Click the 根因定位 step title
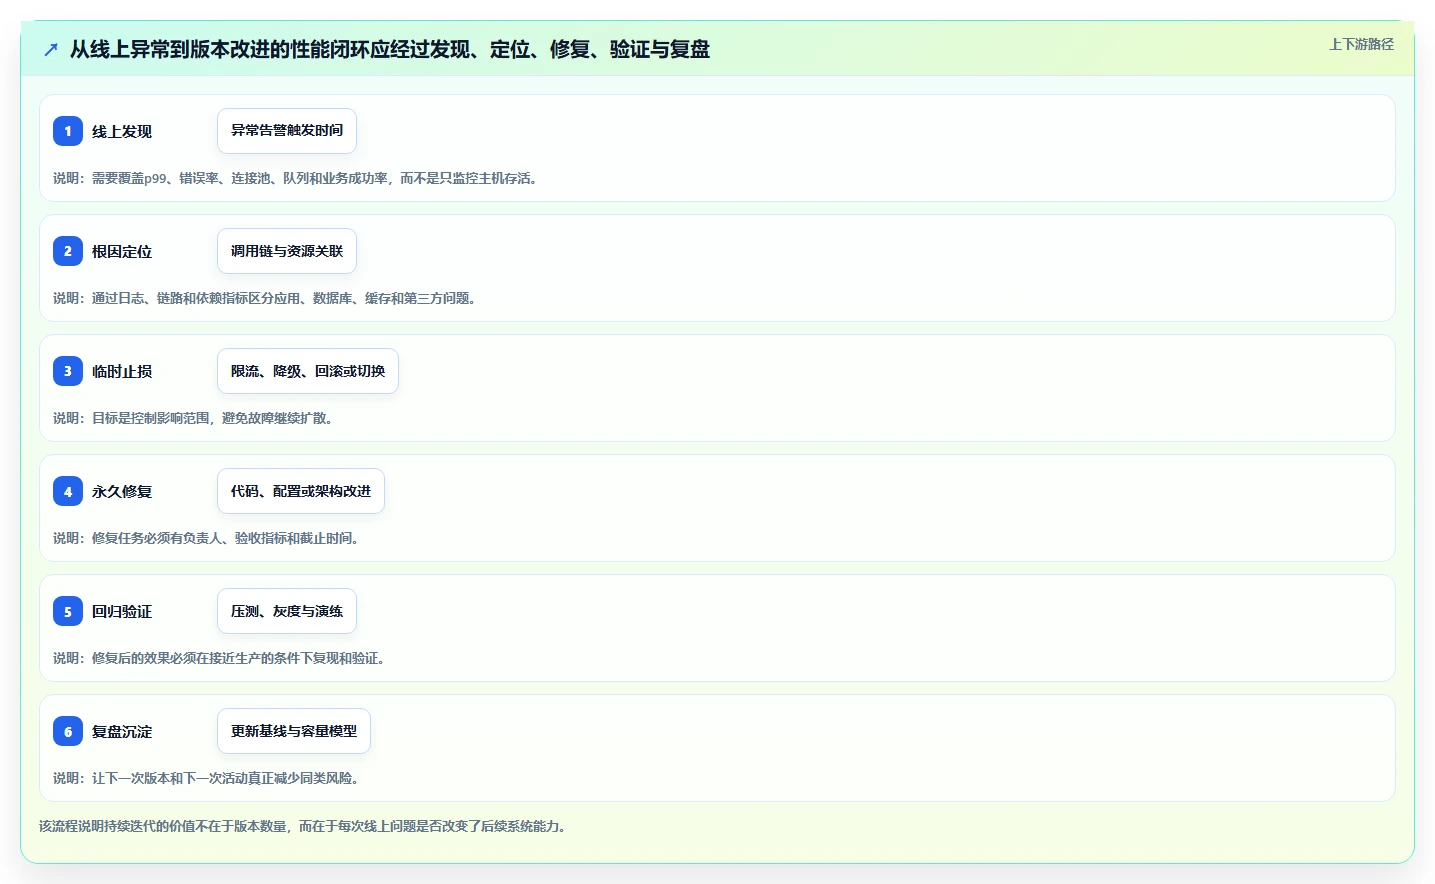Viewport: 1435px width, 884px height. click(x=122, y=251)
